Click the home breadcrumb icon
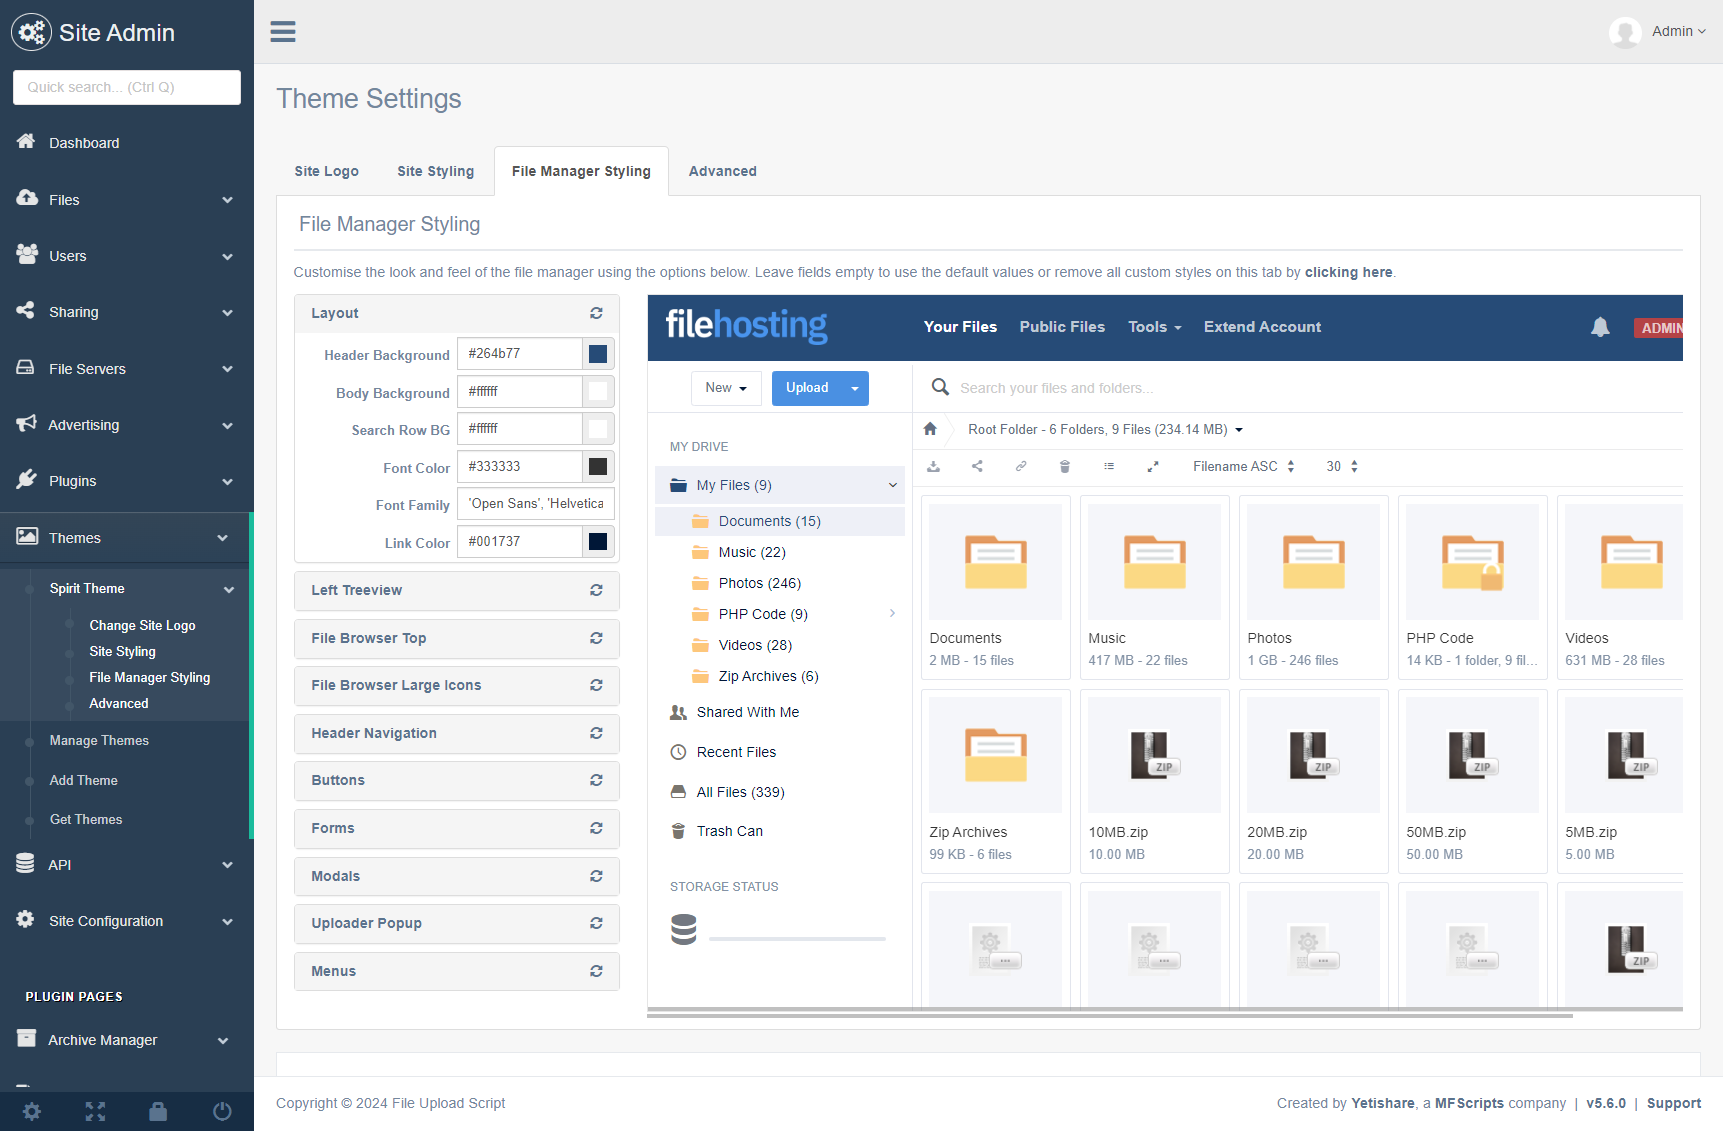This screenshot has height=1131, width=1723. point(930,429)
